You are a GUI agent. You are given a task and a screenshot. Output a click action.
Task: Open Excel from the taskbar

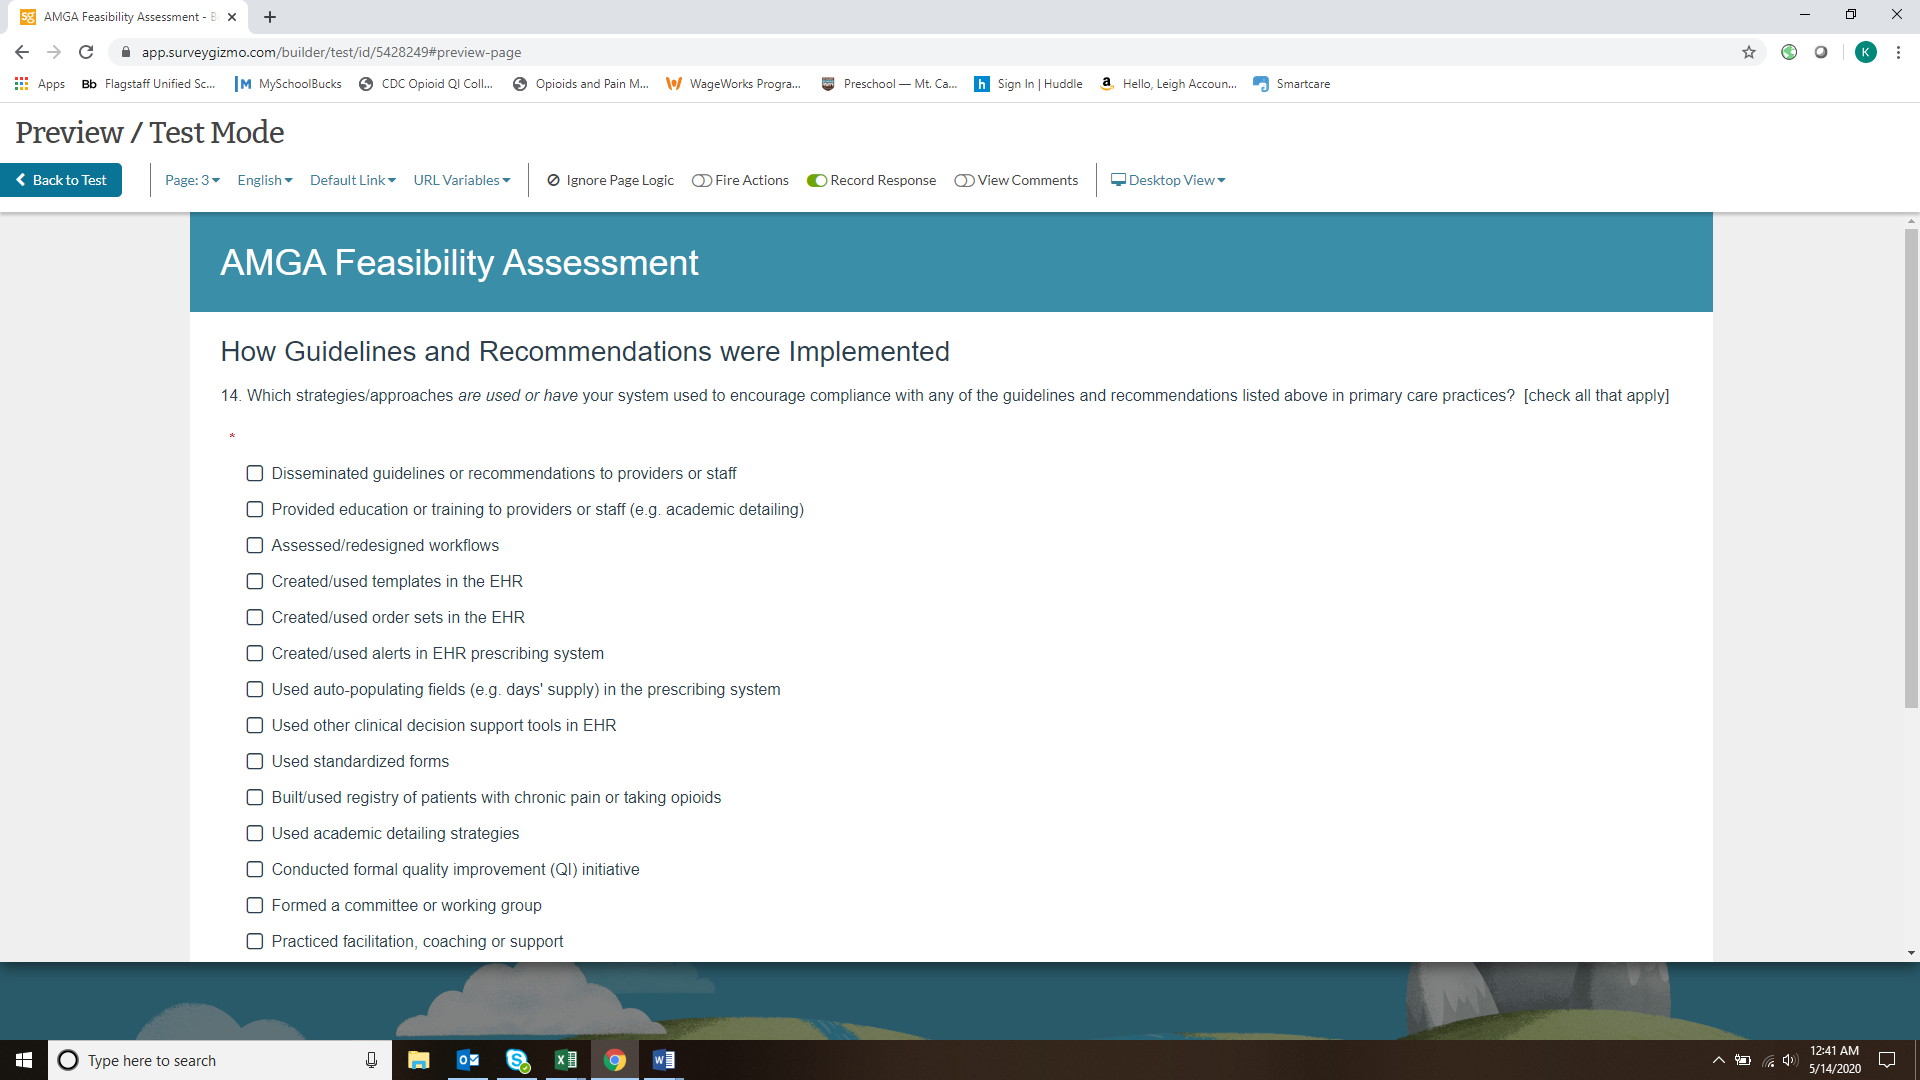(565, 1060)
